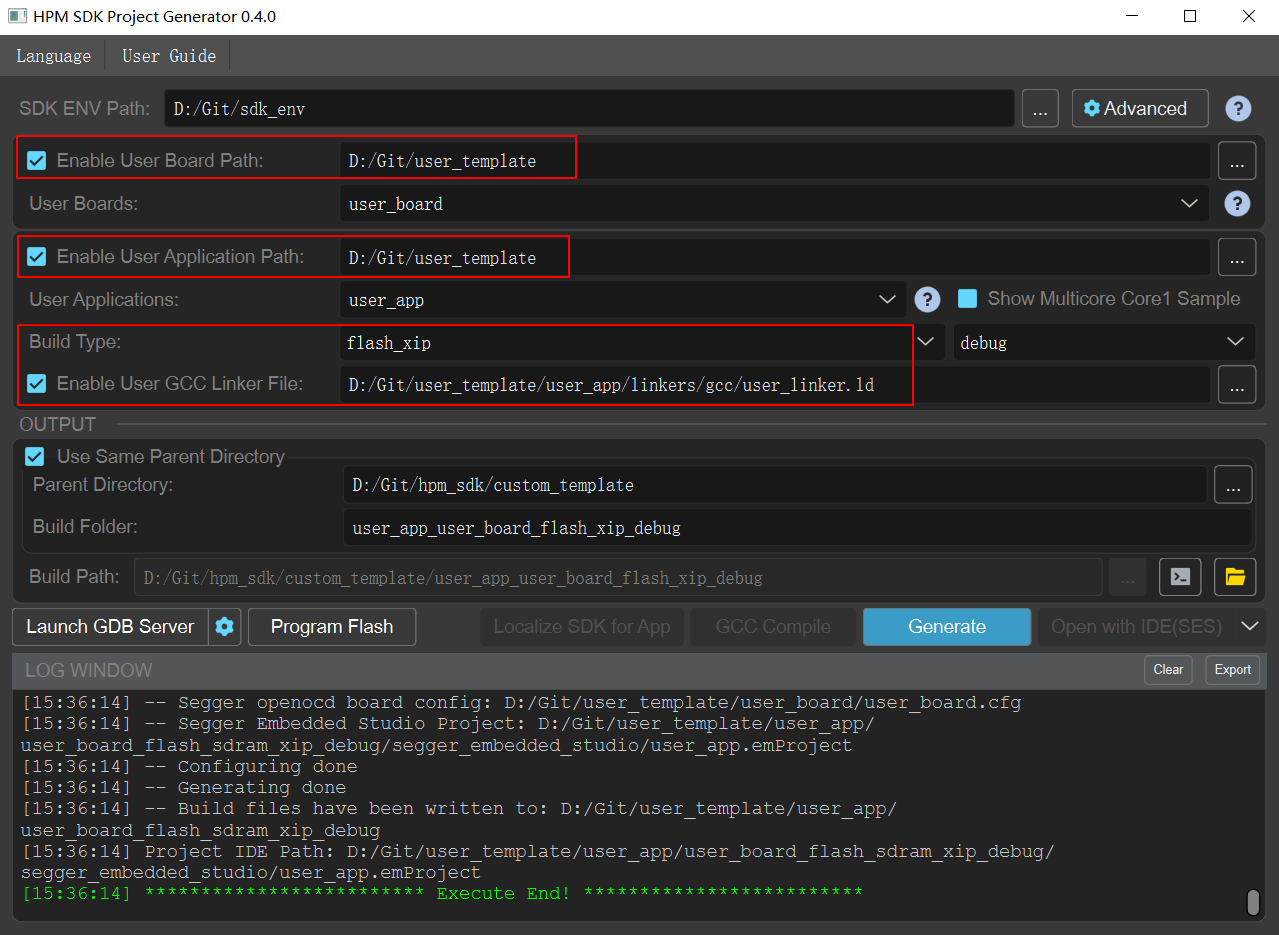The width and height of the screenshot is (1279, 935).
Task: Open the Advanced settings panel
Action: pos(1139,108)
